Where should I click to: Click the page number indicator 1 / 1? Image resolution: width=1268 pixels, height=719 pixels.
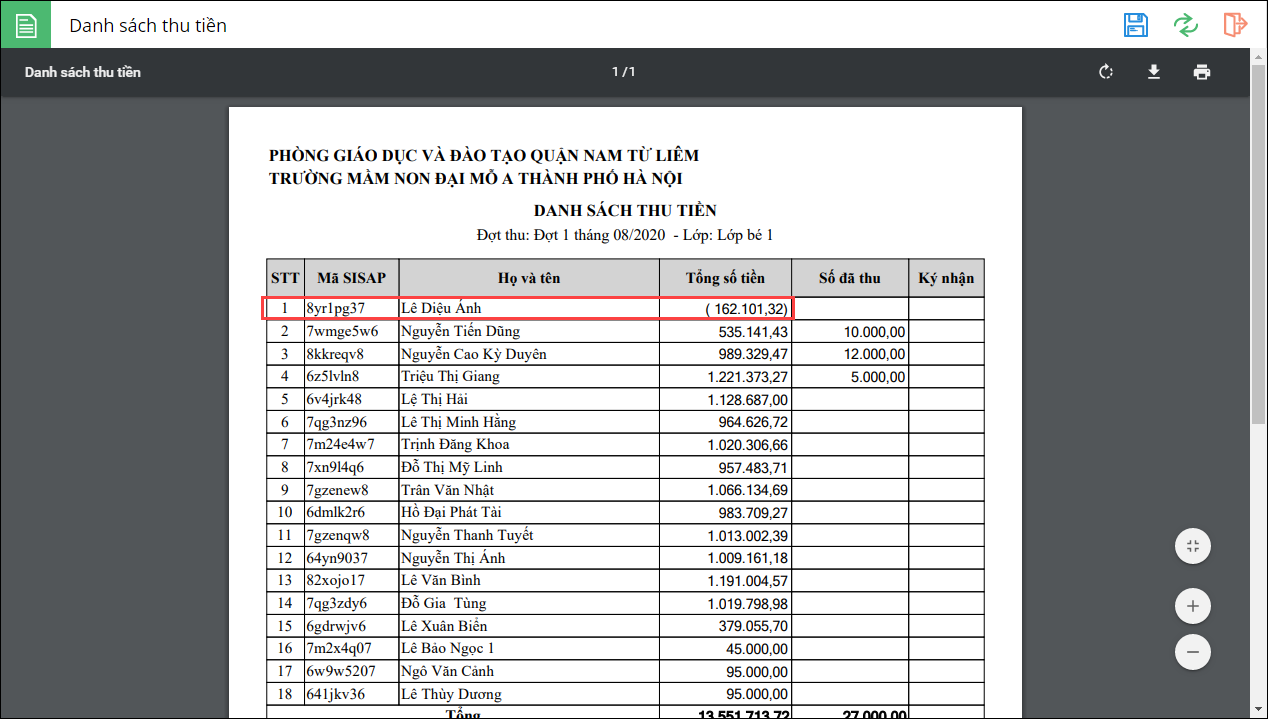[624, 72]
